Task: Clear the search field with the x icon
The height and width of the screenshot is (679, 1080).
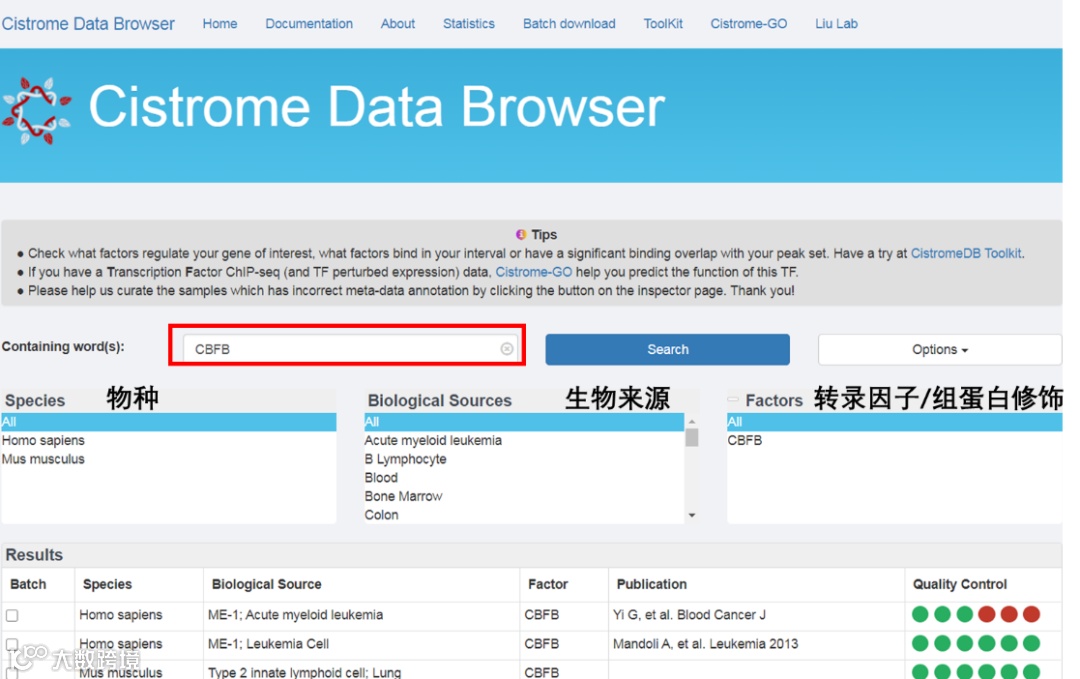Action: pyautogui.click(x=507, y=348)
